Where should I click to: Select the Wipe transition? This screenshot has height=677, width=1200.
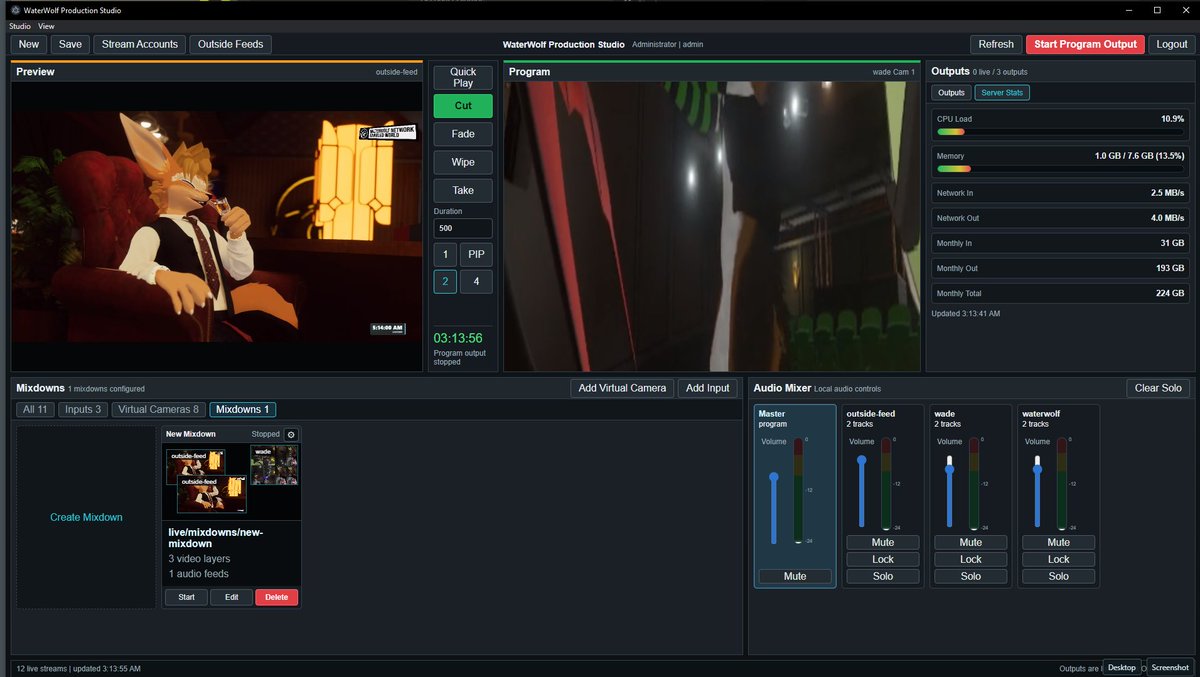pyautogui.click(x=463, y=162)
